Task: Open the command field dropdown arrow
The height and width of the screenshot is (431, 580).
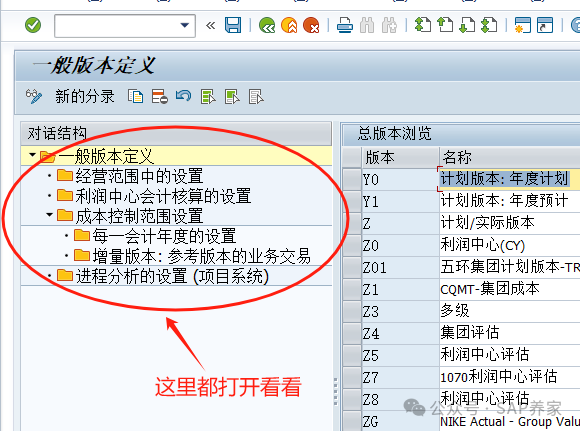Action: 185,26
